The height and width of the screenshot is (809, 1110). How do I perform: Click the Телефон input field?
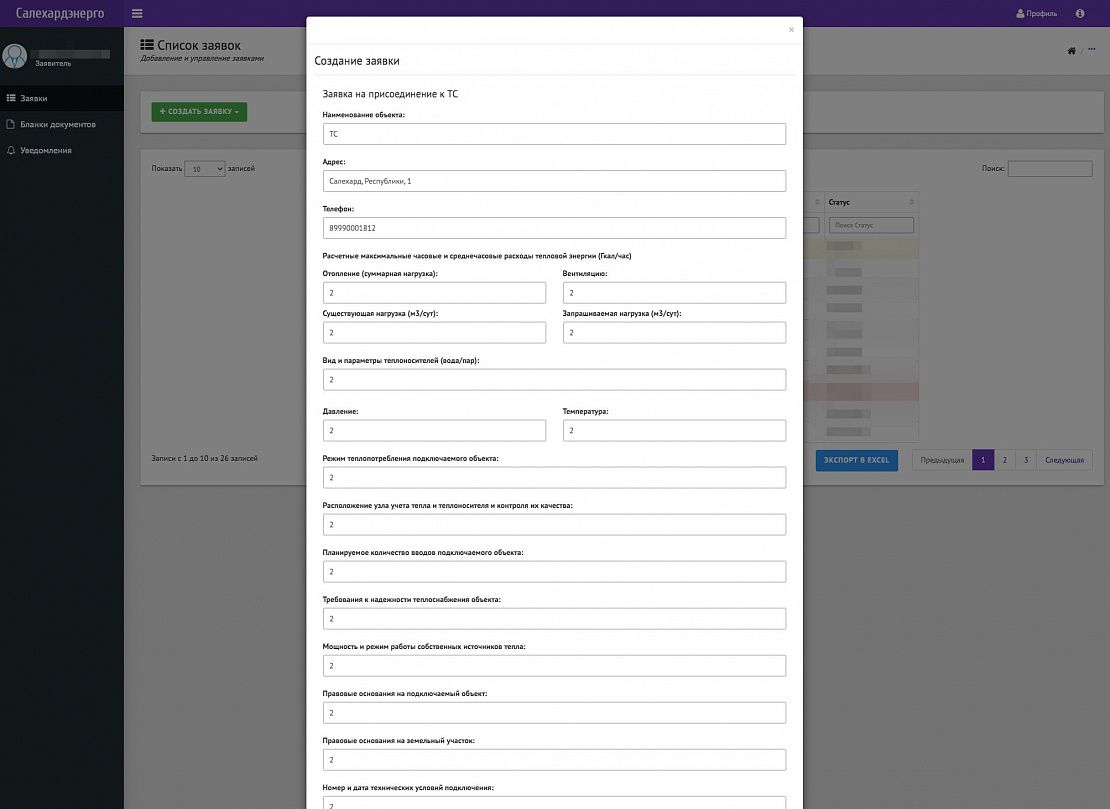pyautogui.click(x=554, y=228)
